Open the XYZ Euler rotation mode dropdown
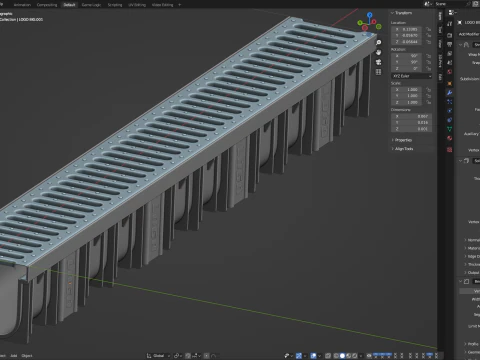Viewport: 480px width, 360px height. pos(412,76)
